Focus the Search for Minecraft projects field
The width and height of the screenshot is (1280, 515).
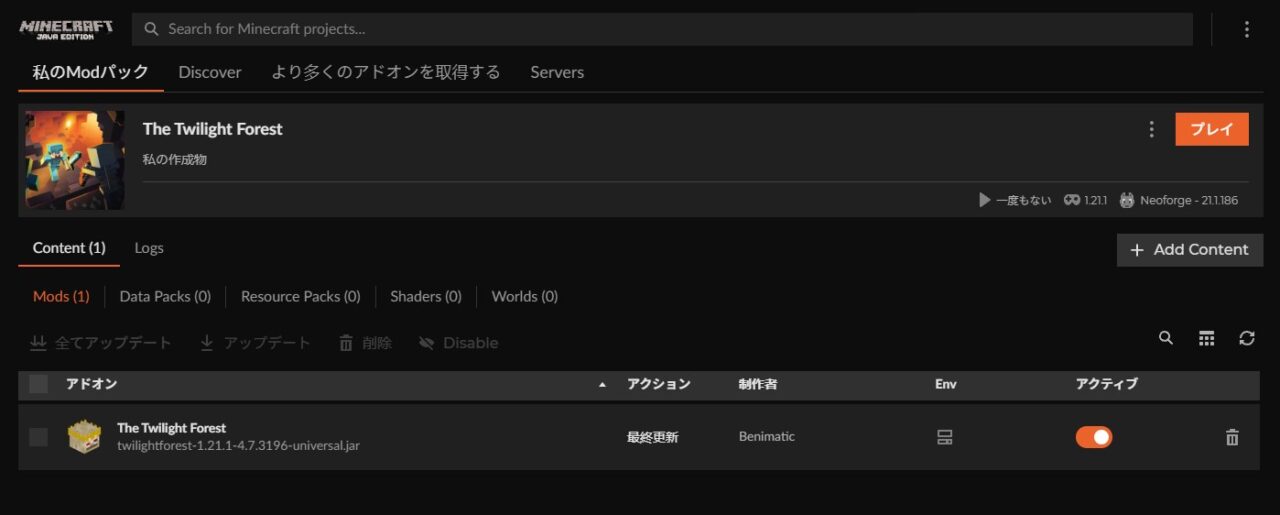662,29
